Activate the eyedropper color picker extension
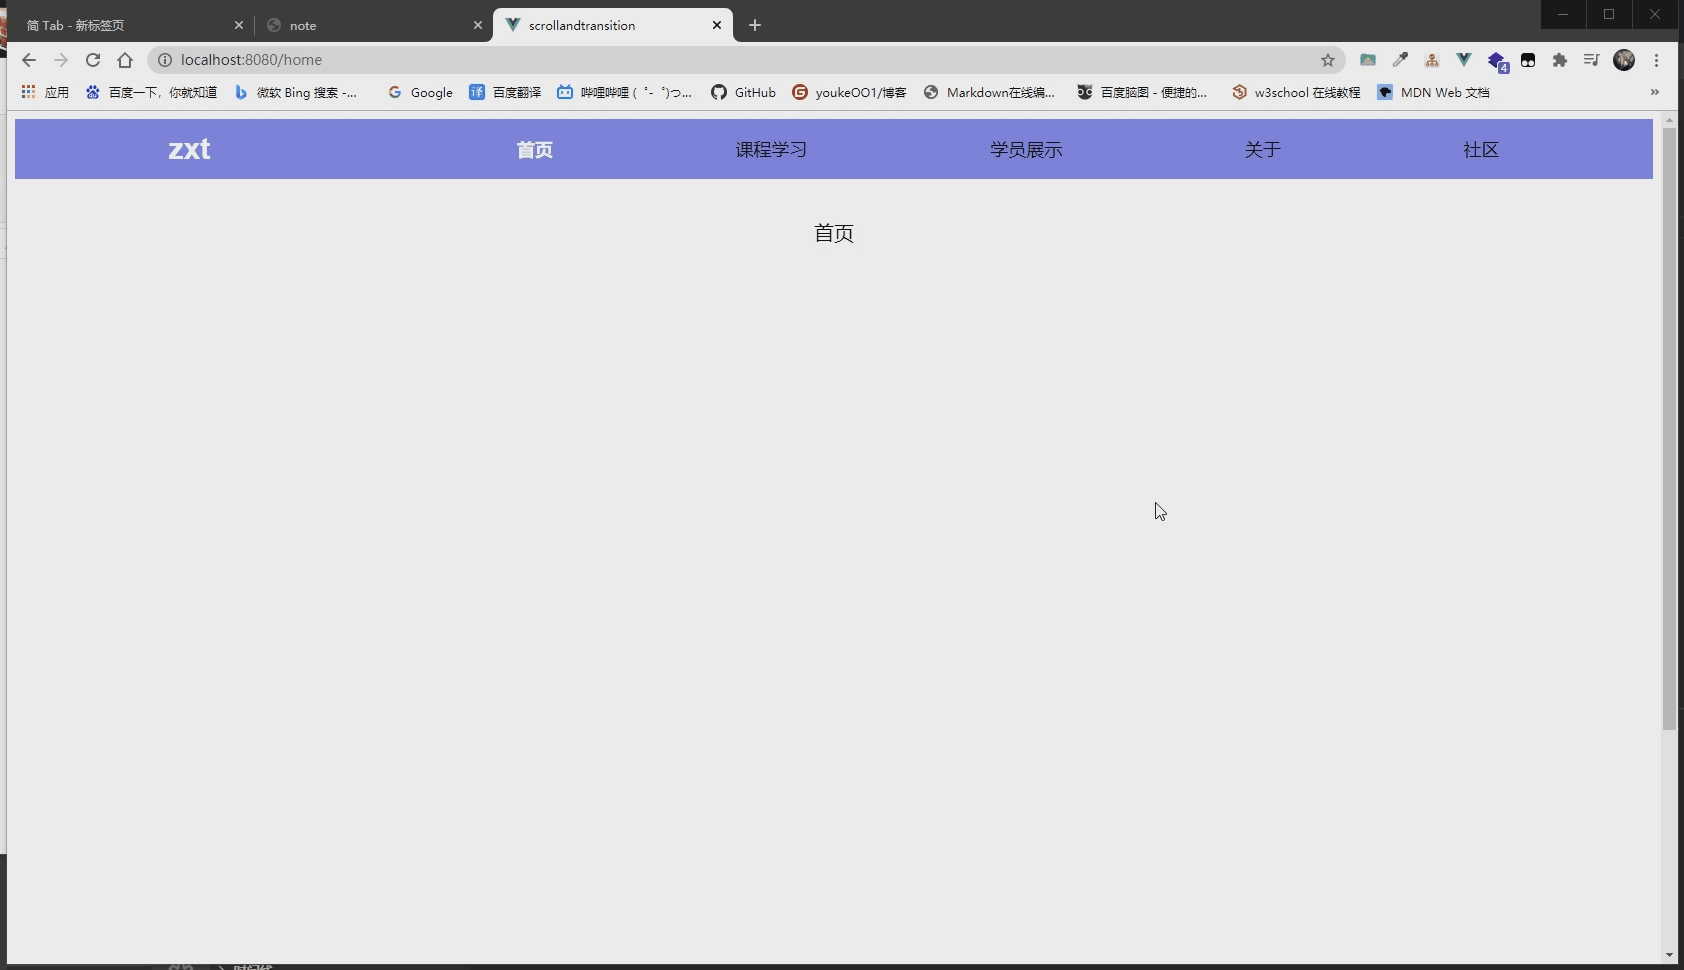Viewport: 1684px width, 970px height. coord(1400,60)
